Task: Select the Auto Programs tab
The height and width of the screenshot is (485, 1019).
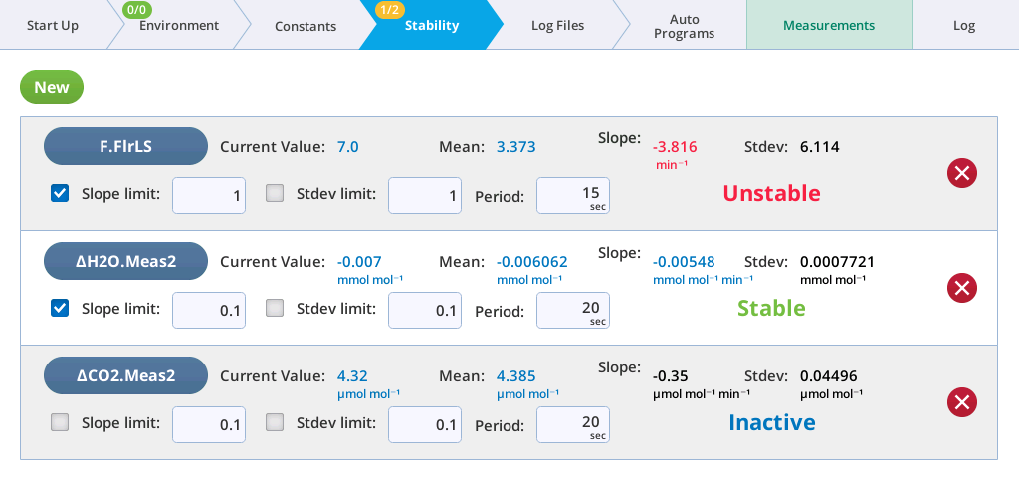Action: tap(684, 26)
